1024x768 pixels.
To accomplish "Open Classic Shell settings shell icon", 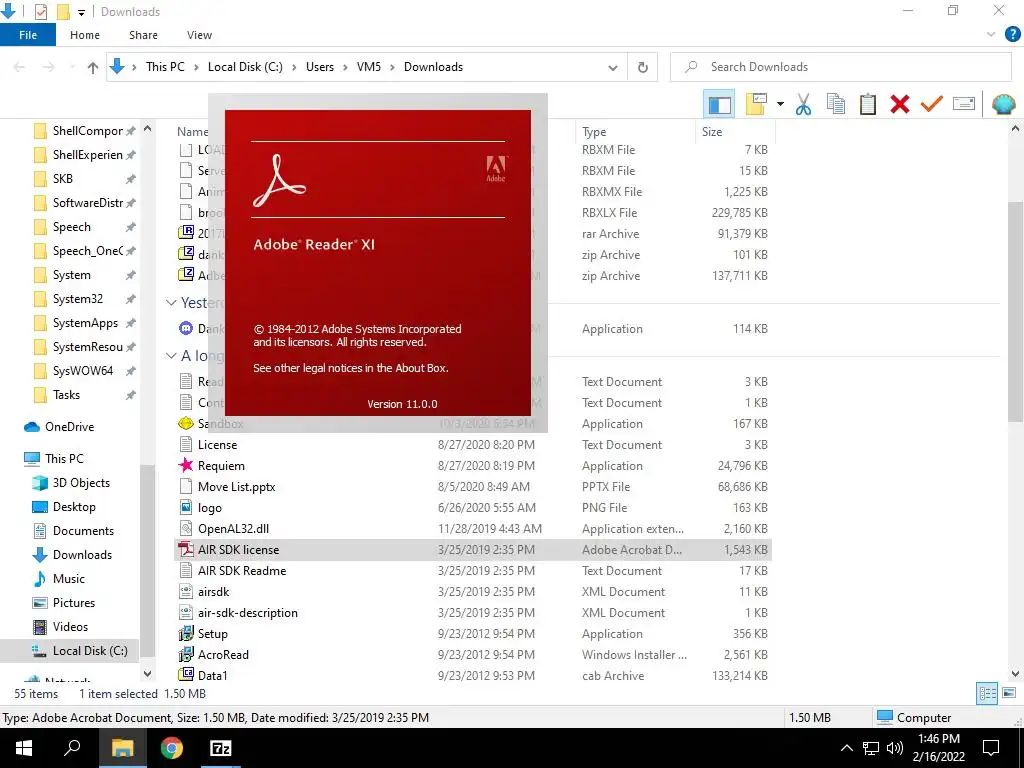I will [1003, 104].
